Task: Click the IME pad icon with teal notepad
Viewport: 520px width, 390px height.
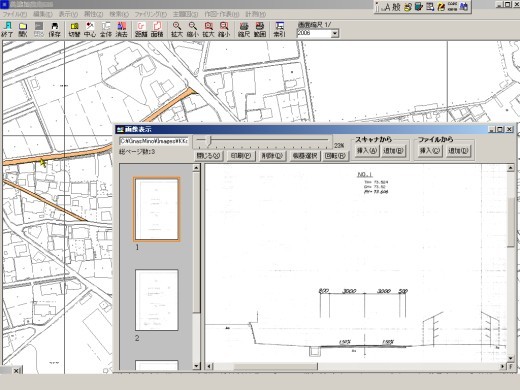Action: click(419, 7)
